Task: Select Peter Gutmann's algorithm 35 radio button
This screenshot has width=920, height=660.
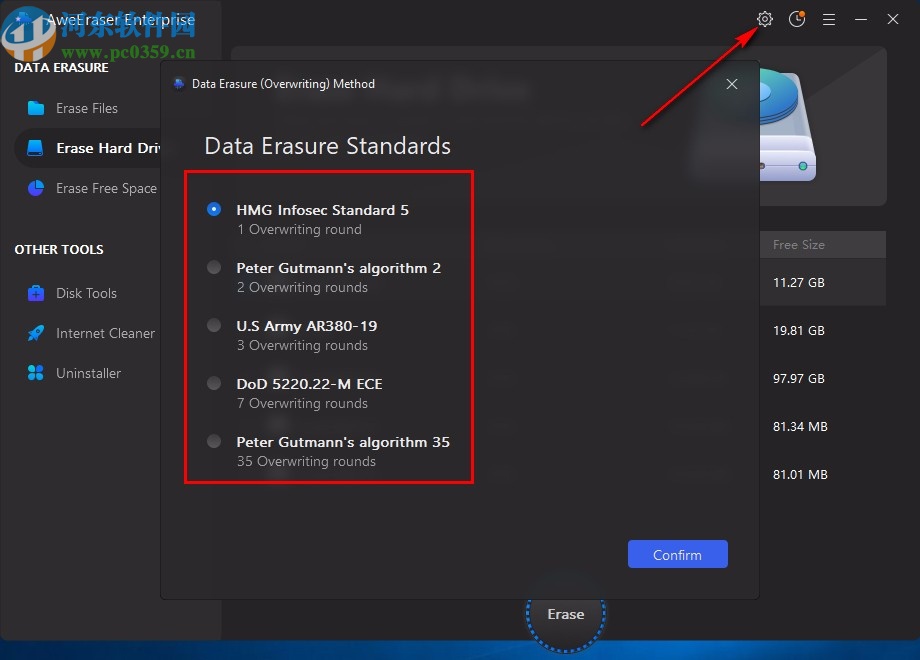Action: (214, 441)
